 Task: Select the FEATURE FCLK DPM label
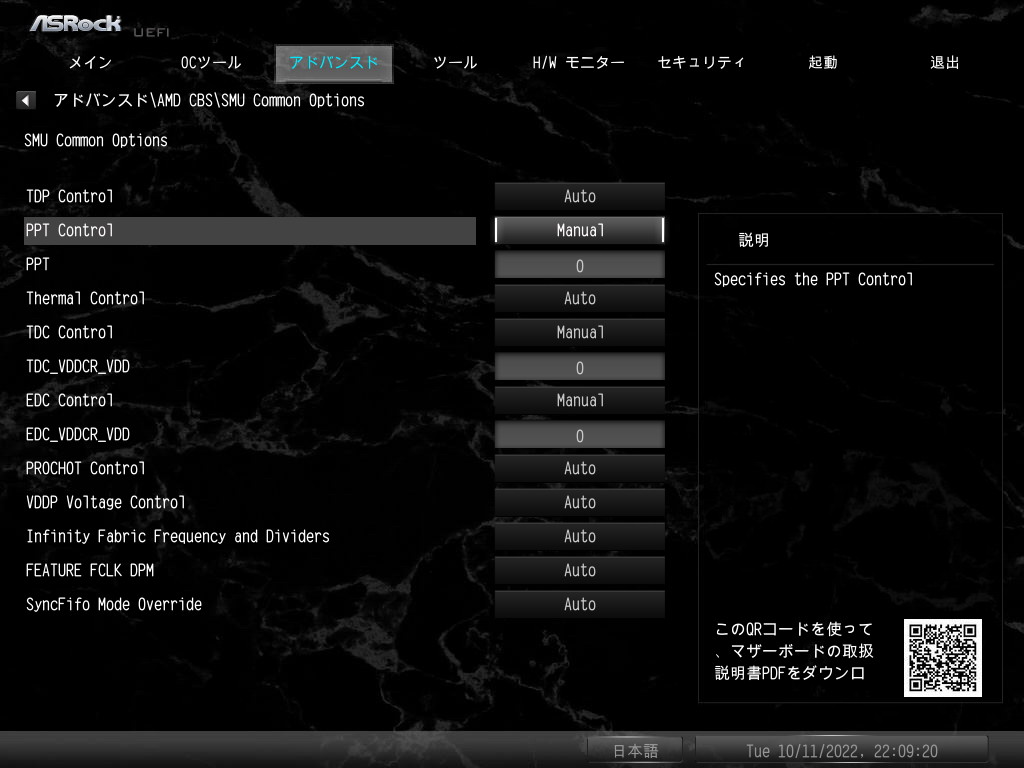(x=90, y=569)
